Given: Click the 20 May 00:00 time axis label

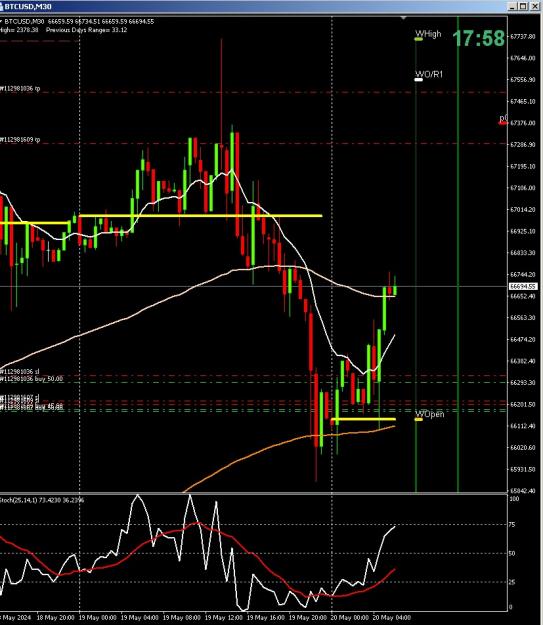Looking at the screenshot, I should [x=350, y=617].
